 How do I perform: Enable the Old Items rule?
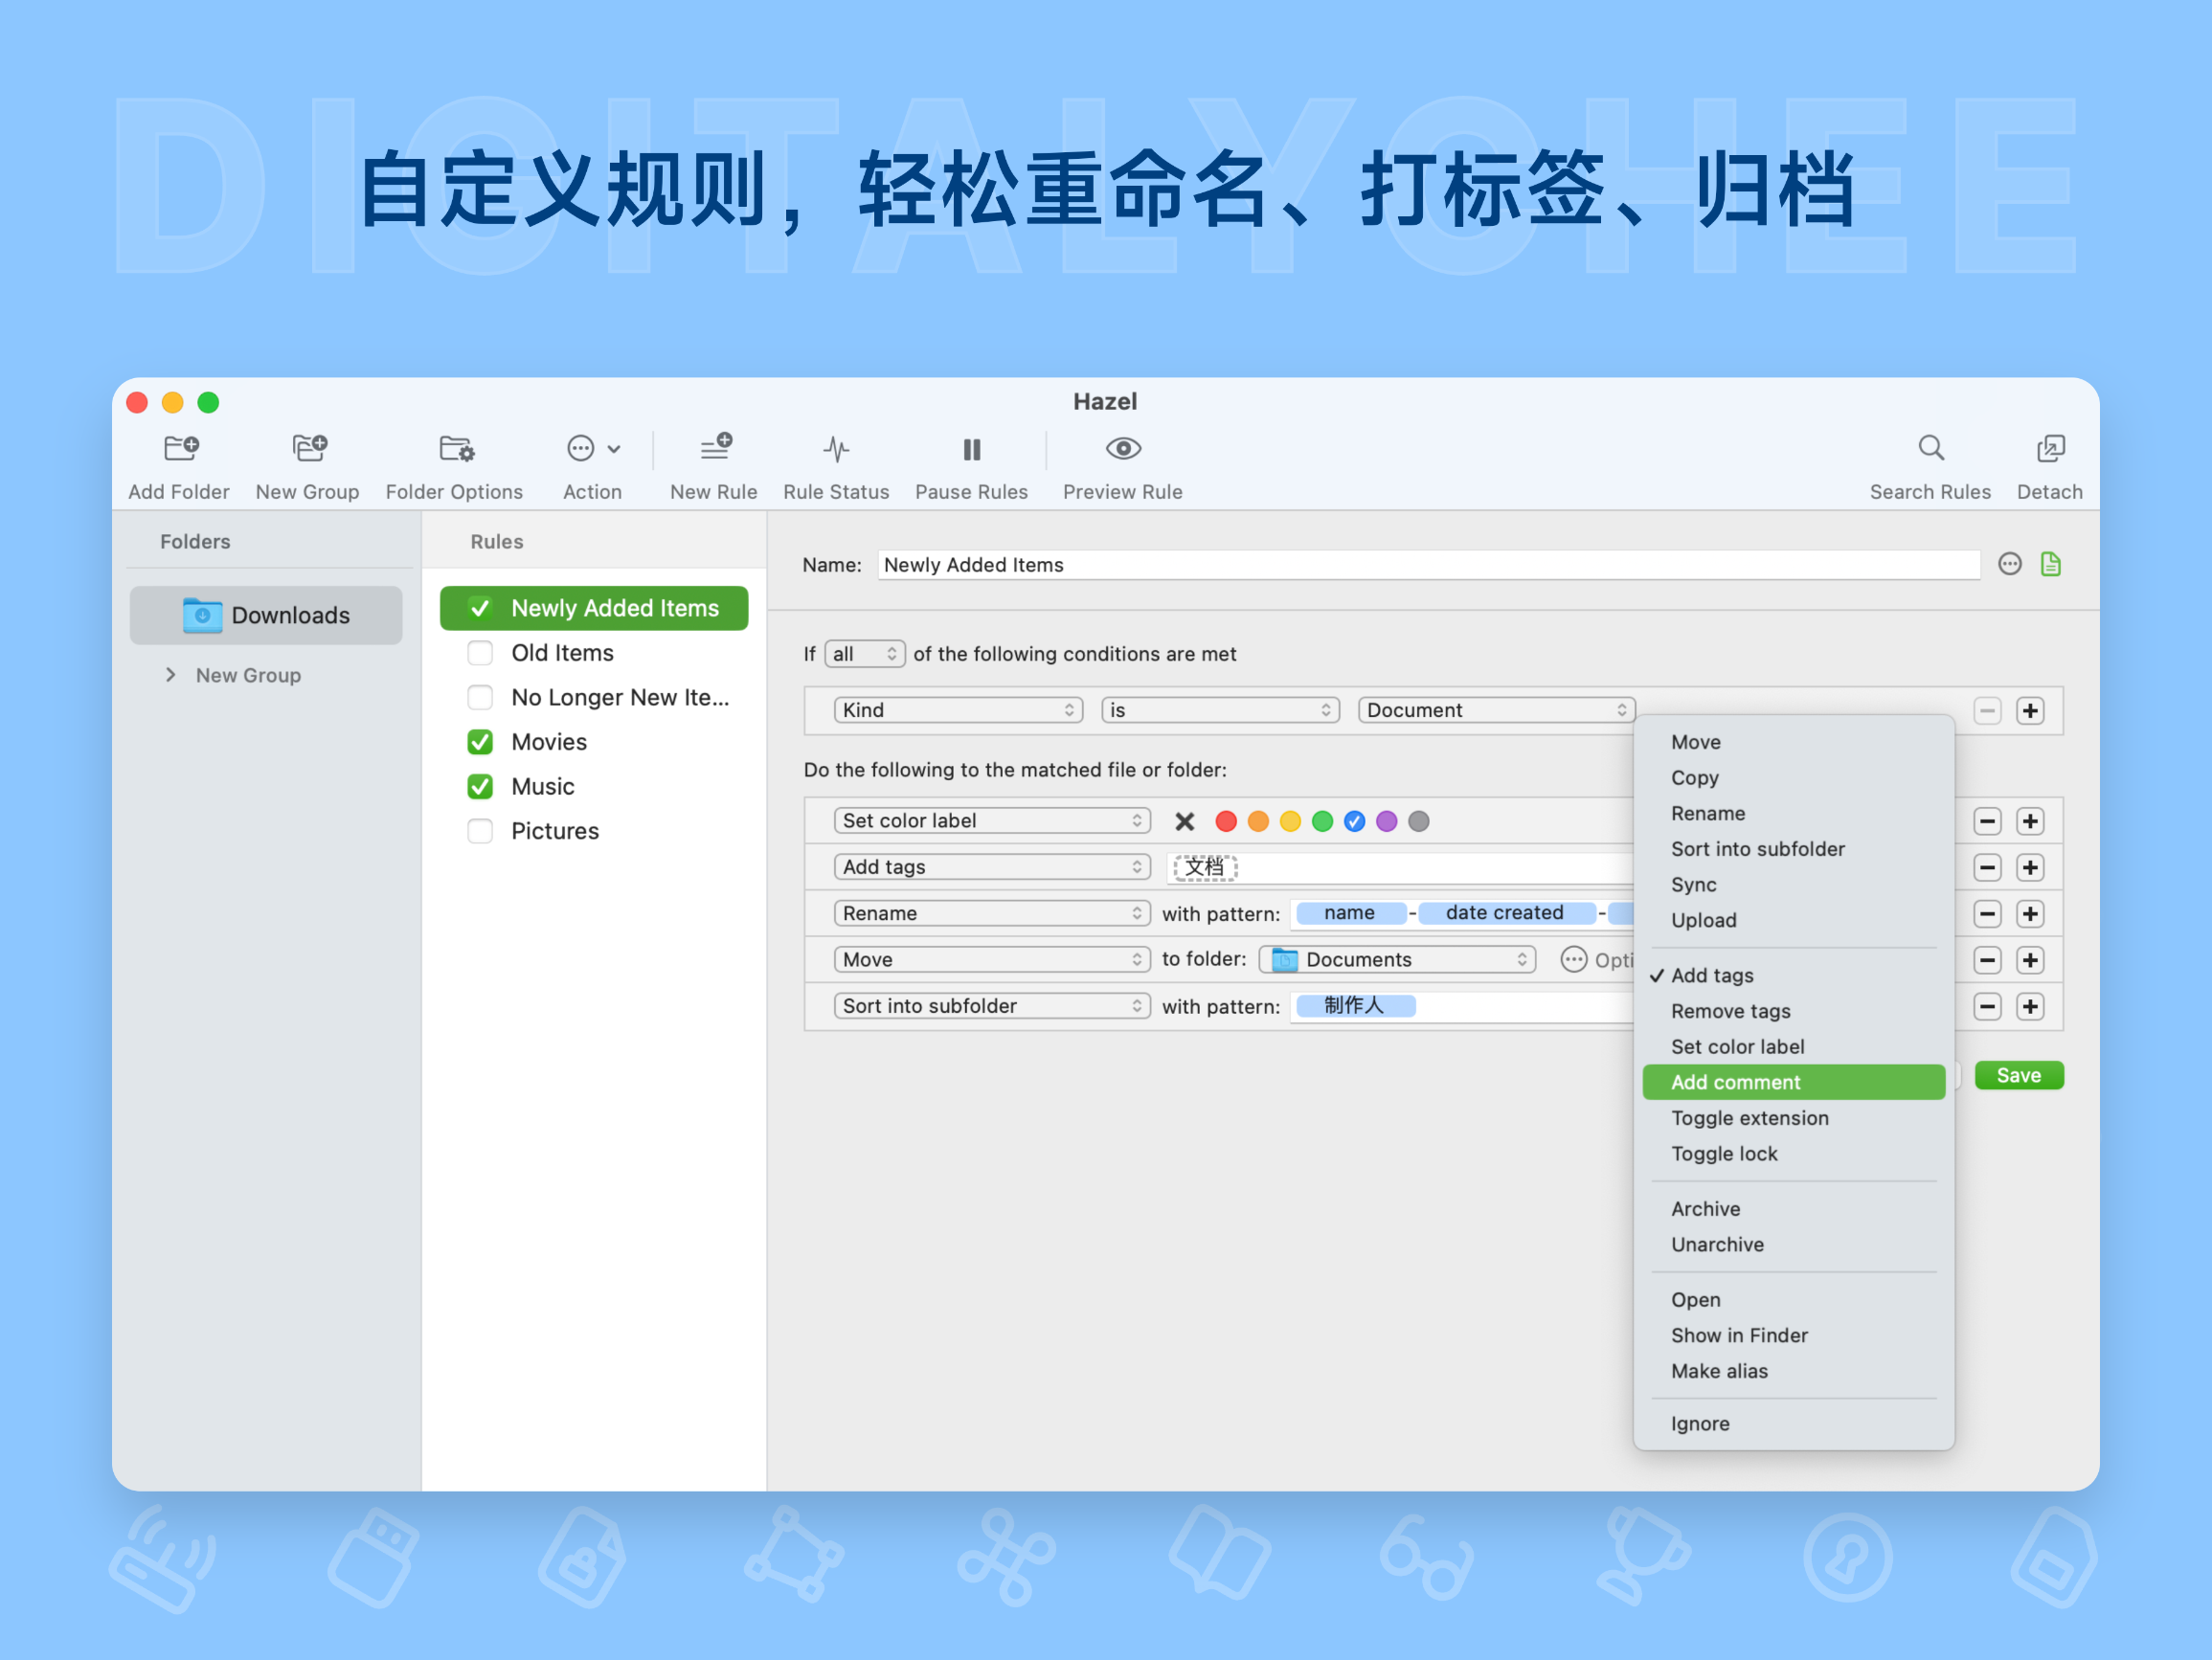tap(480, 652)
